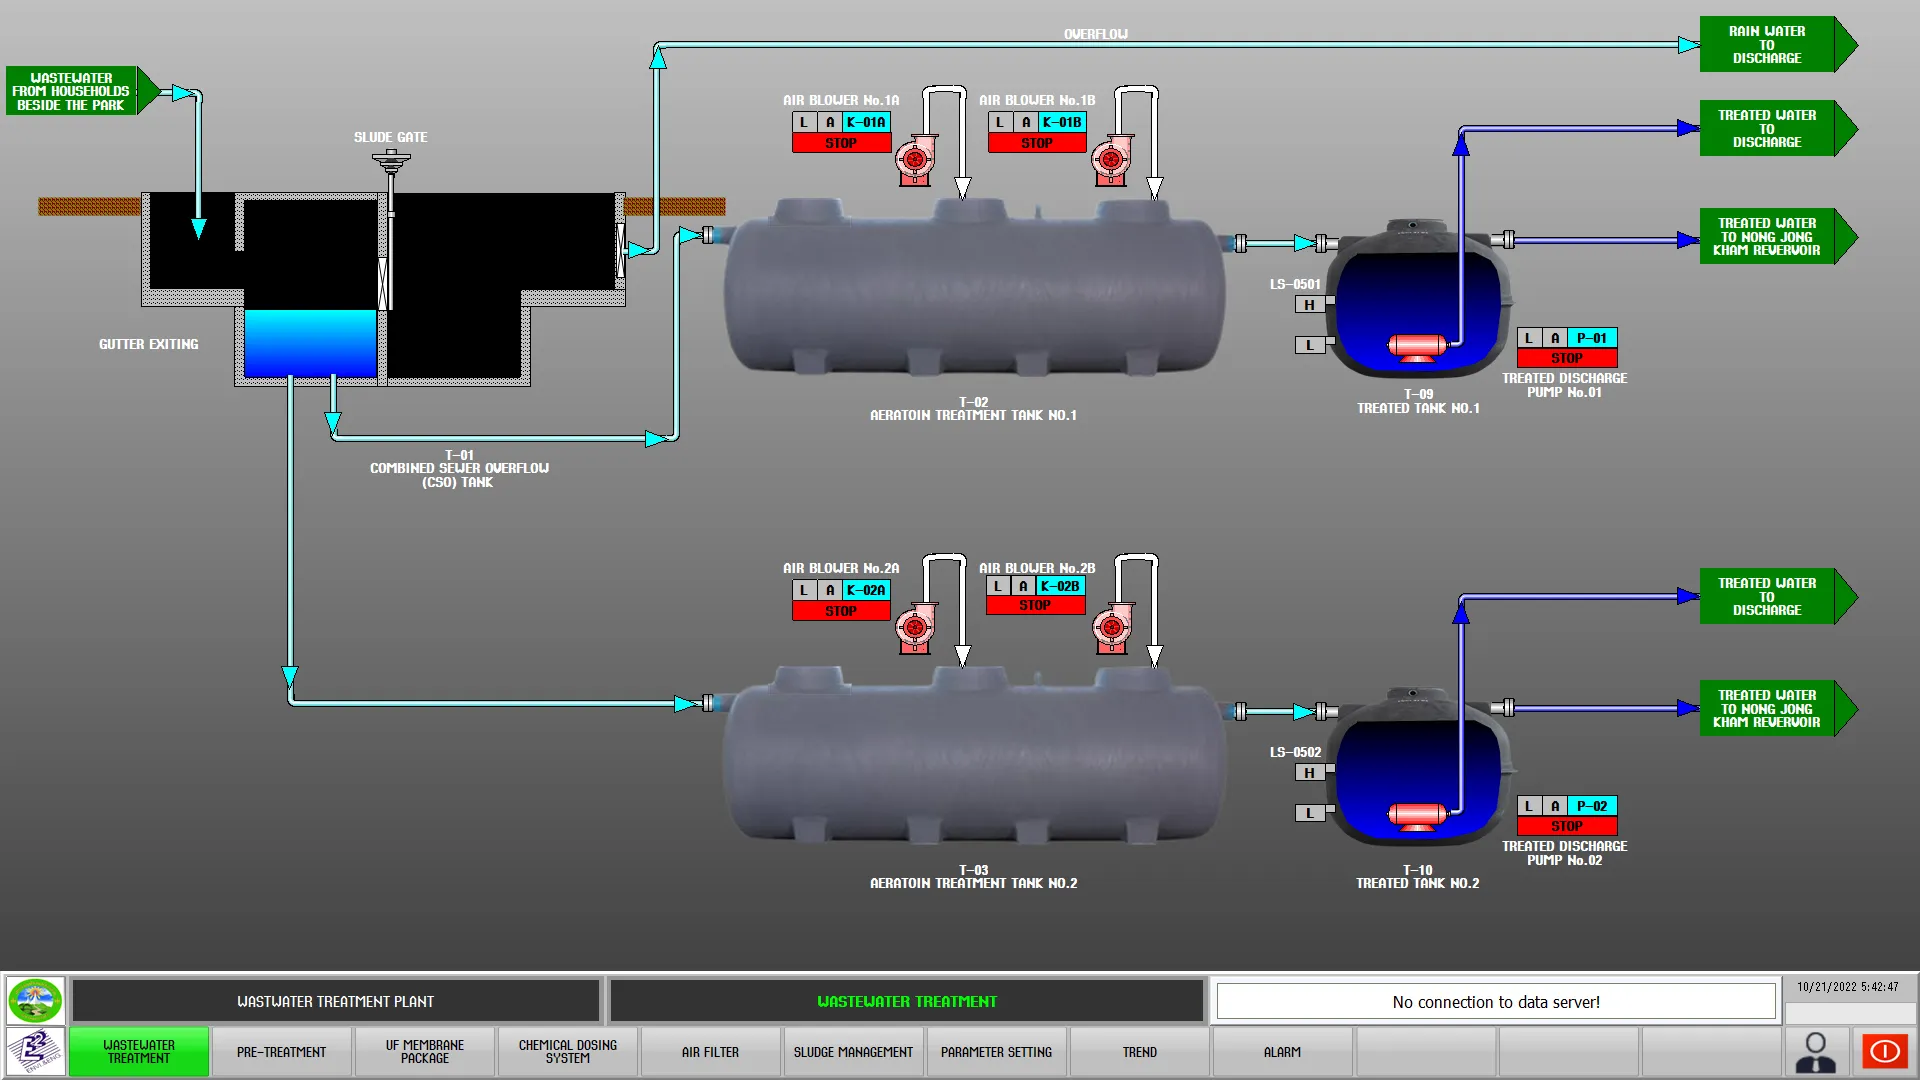
Task: Click the Gutter Exiting label
Action: click(149, 344)
